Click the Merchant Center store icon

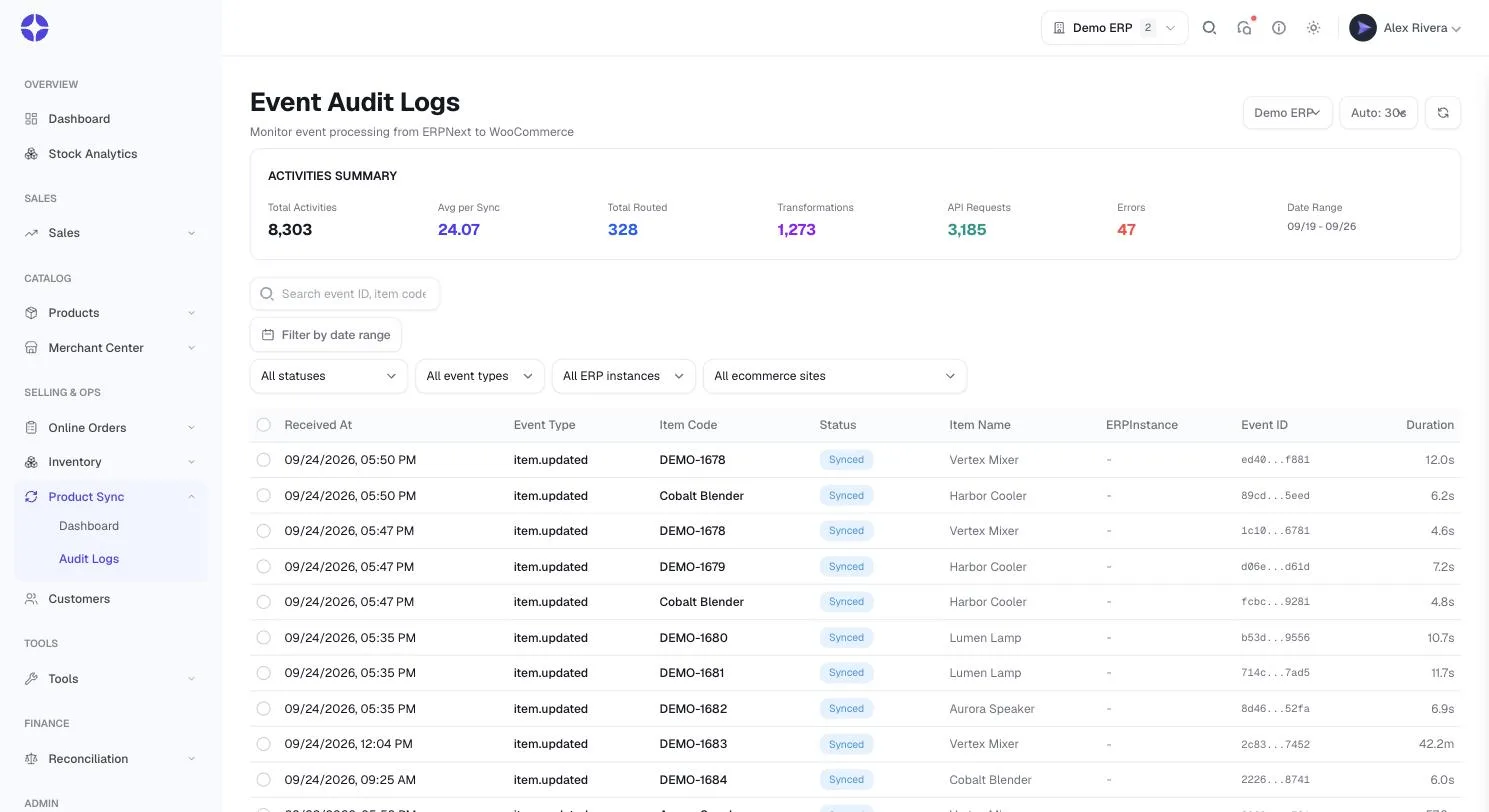coord(31,348)
